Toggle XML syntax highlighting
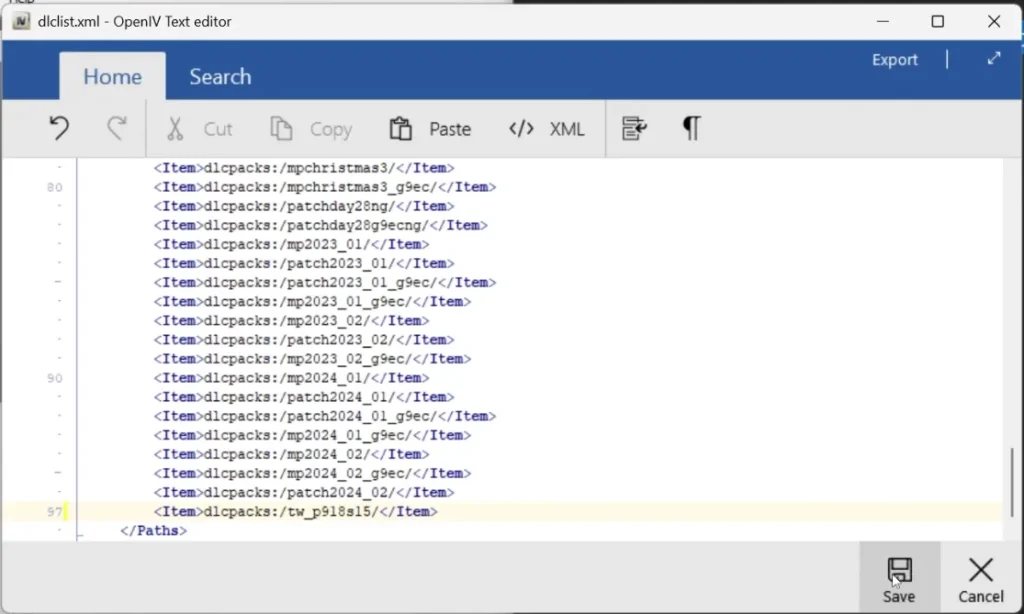 click(545, 128)
